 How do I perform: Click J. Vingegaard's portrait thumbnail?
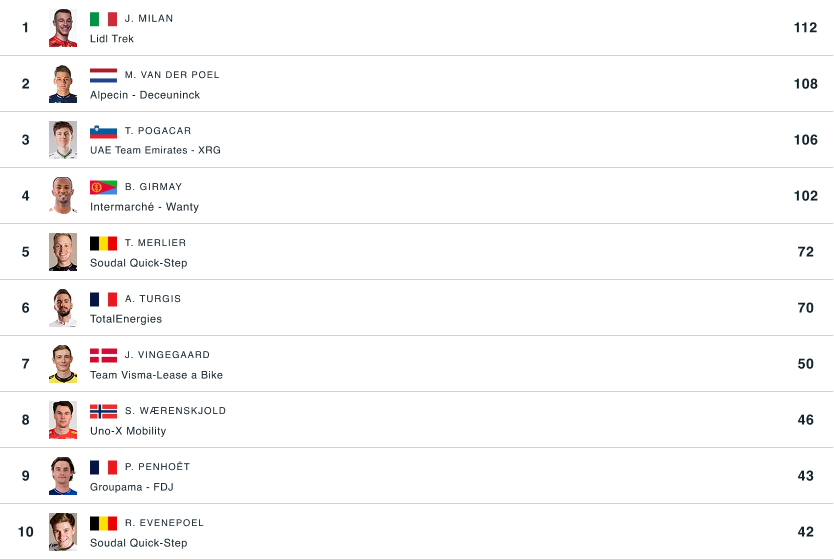(63, 364)
